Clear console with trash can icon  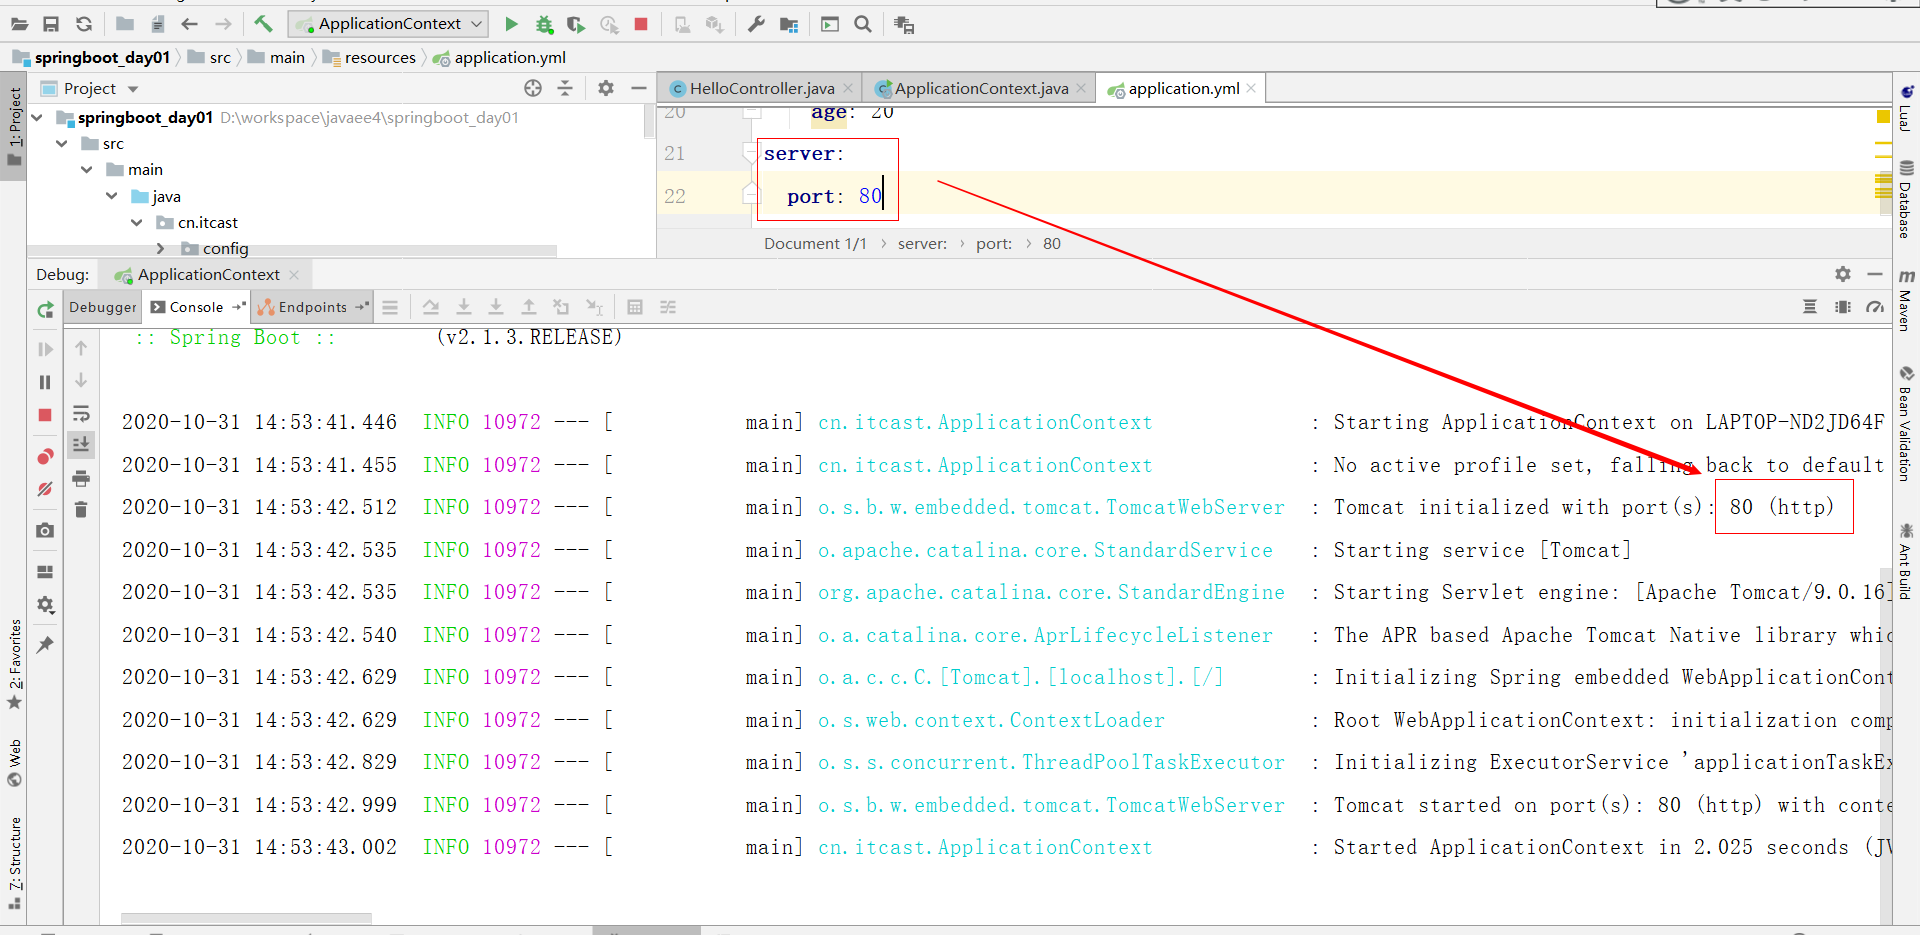tap(82, 510)
